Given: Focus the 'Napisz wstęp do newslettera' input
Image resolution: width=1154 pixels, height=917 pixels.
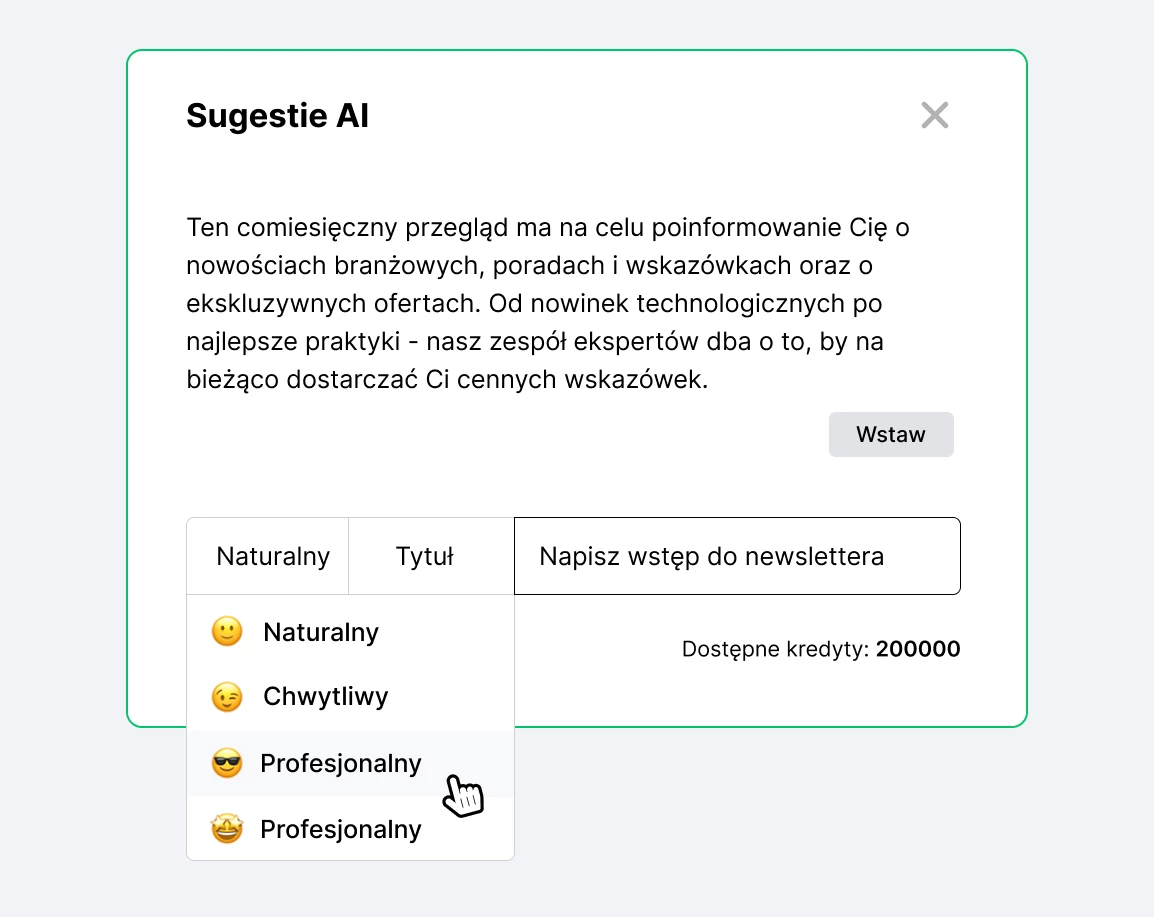Looking at the screenshot, I should (x=736, y=556).
